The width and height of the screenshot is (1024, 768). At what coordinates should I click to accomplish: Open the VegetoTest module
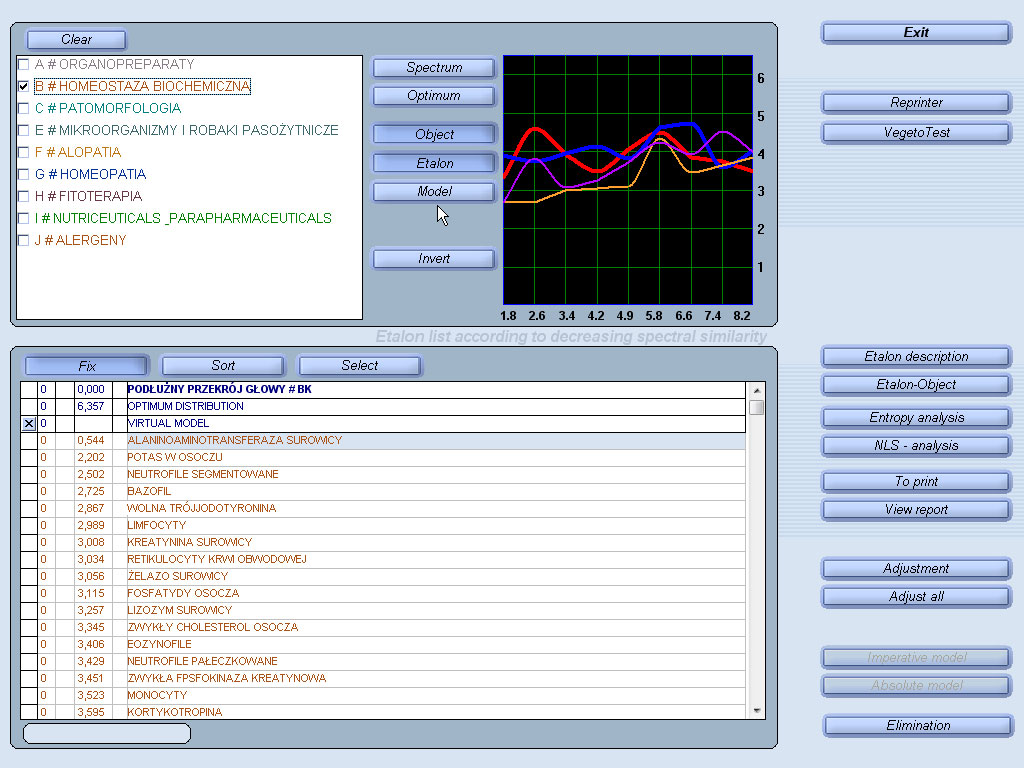pos(916,132)
